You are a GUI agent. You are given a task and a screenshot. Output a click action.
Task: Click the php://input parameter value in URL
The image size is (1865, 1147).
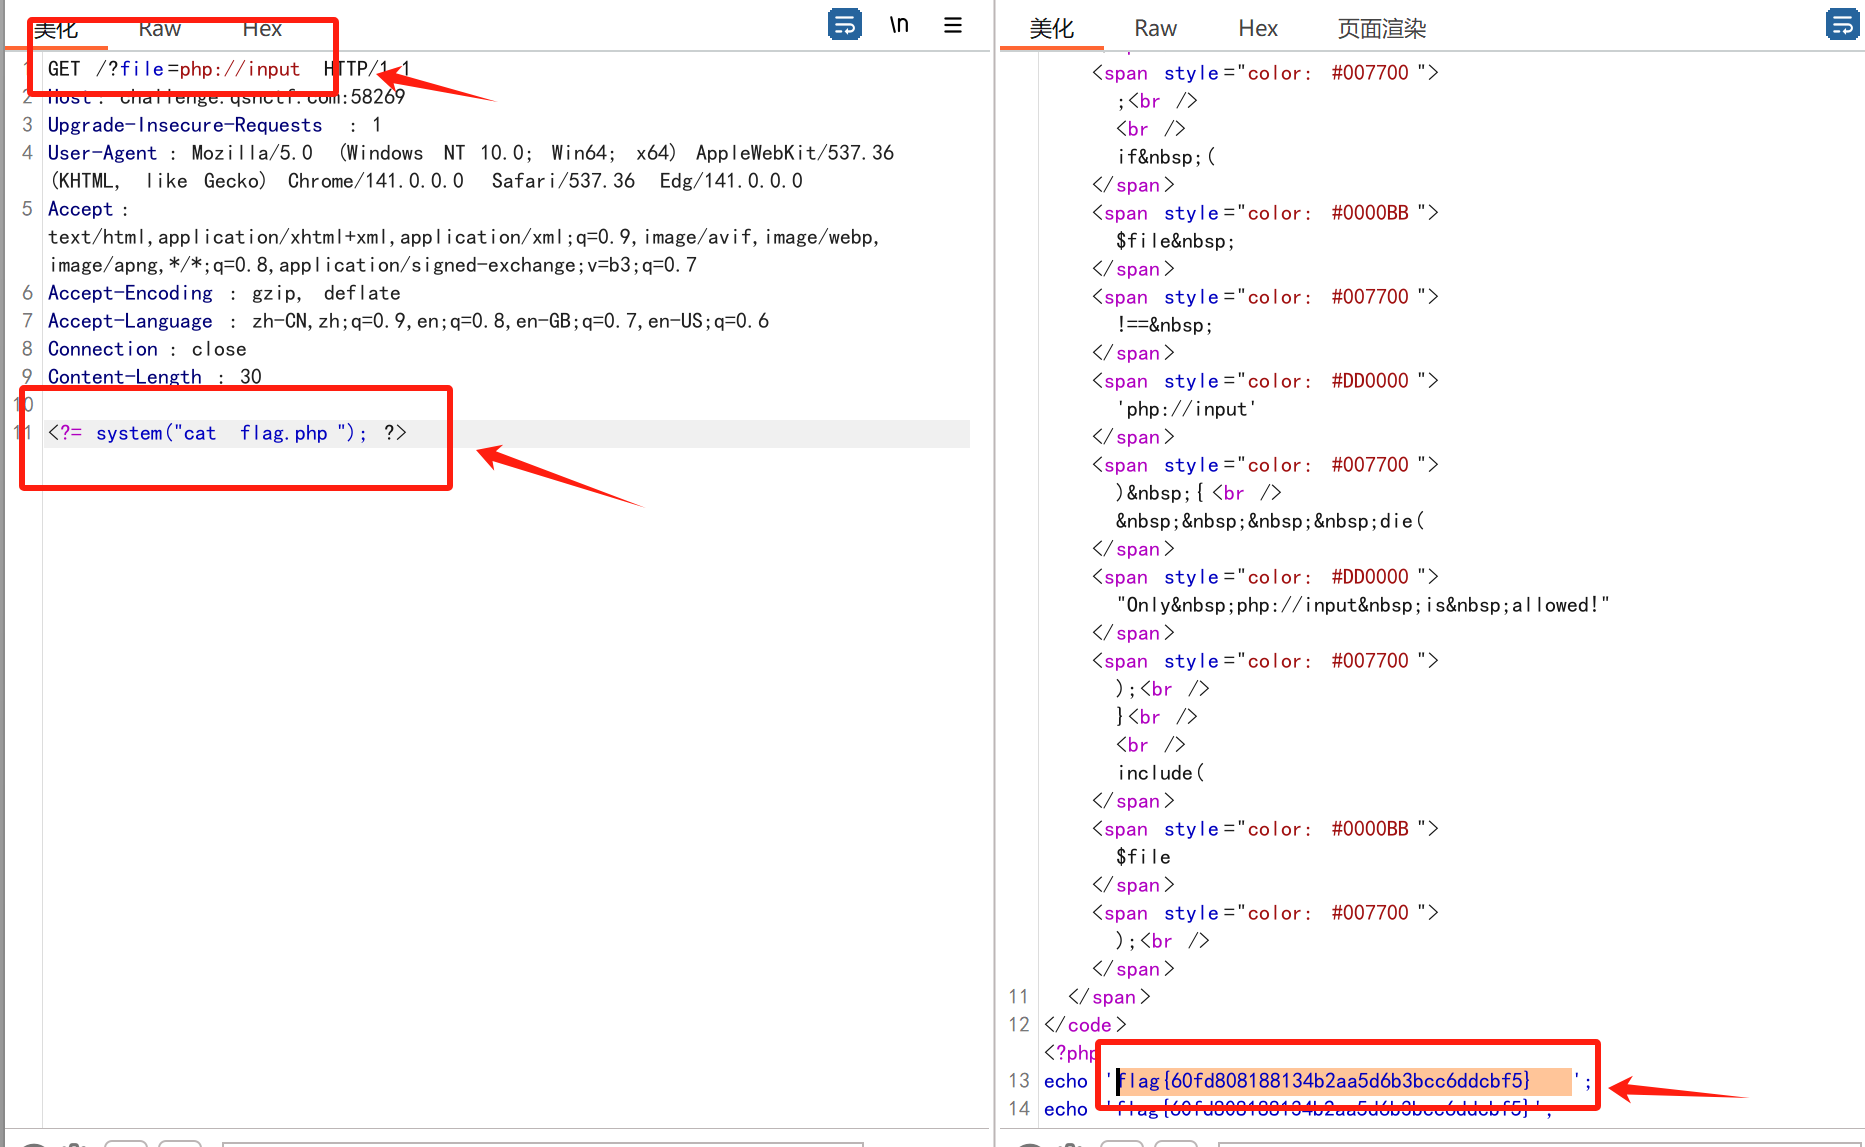(x=239, y=69)
